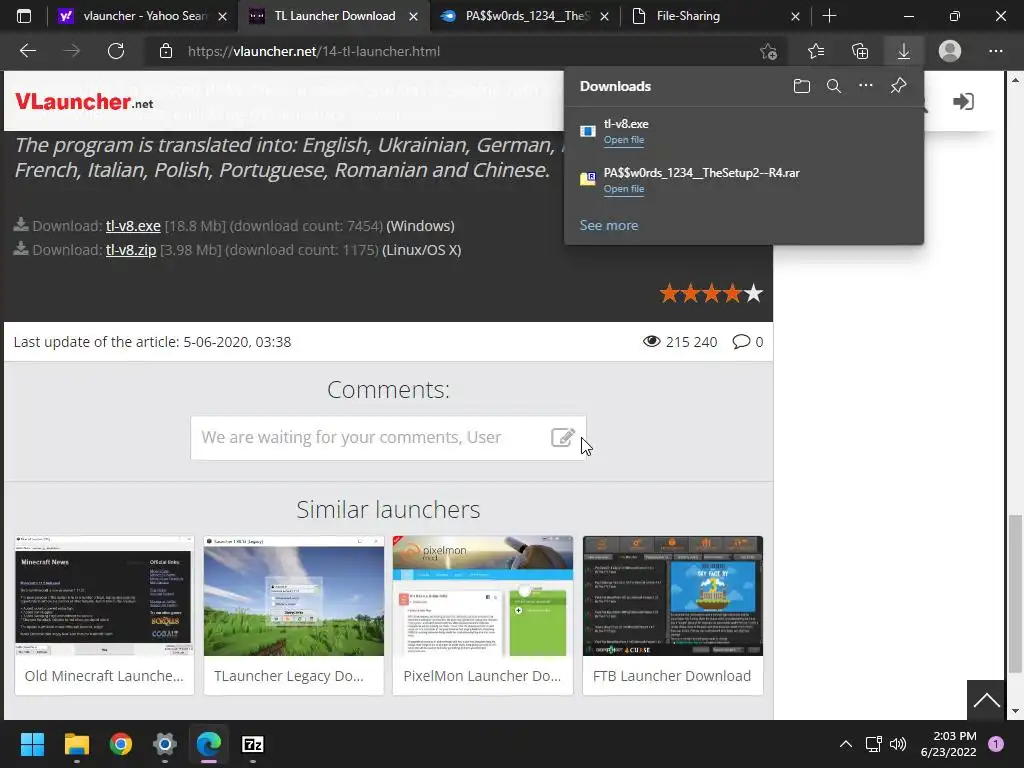This screenshot has width=1024, height=768.
Task: Click the comment edit pencil icon
Action: tap(563, 437)
